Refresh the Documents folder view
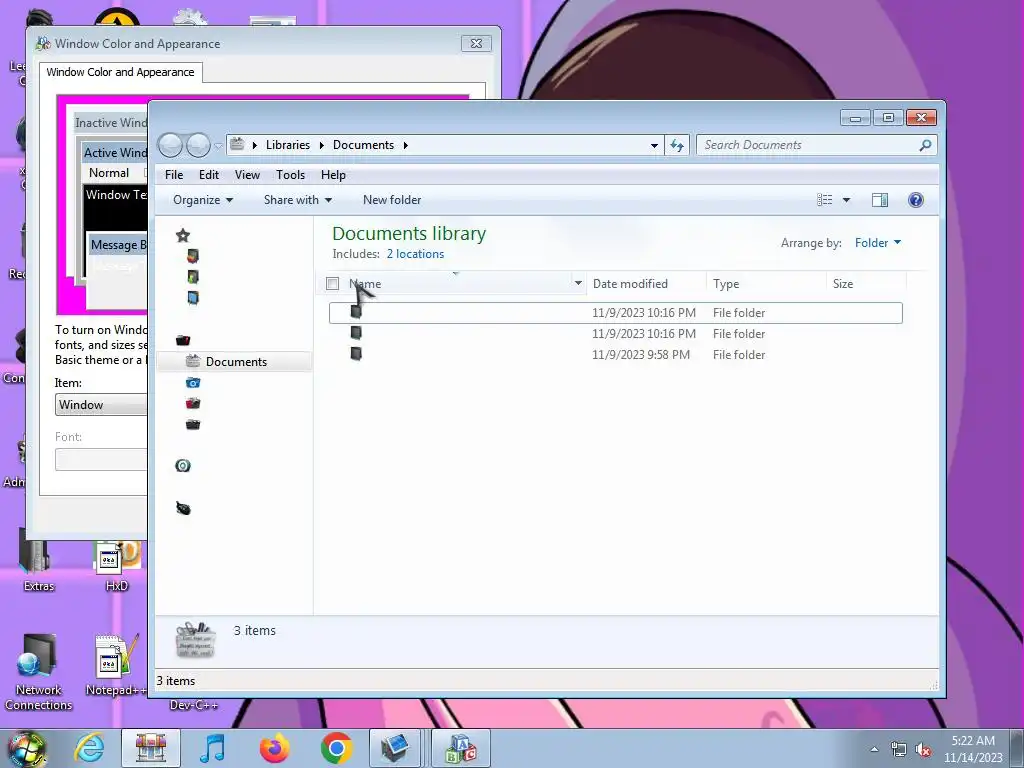The height and width of the screenshot is (768, 1024). click(x=677, y=145)
